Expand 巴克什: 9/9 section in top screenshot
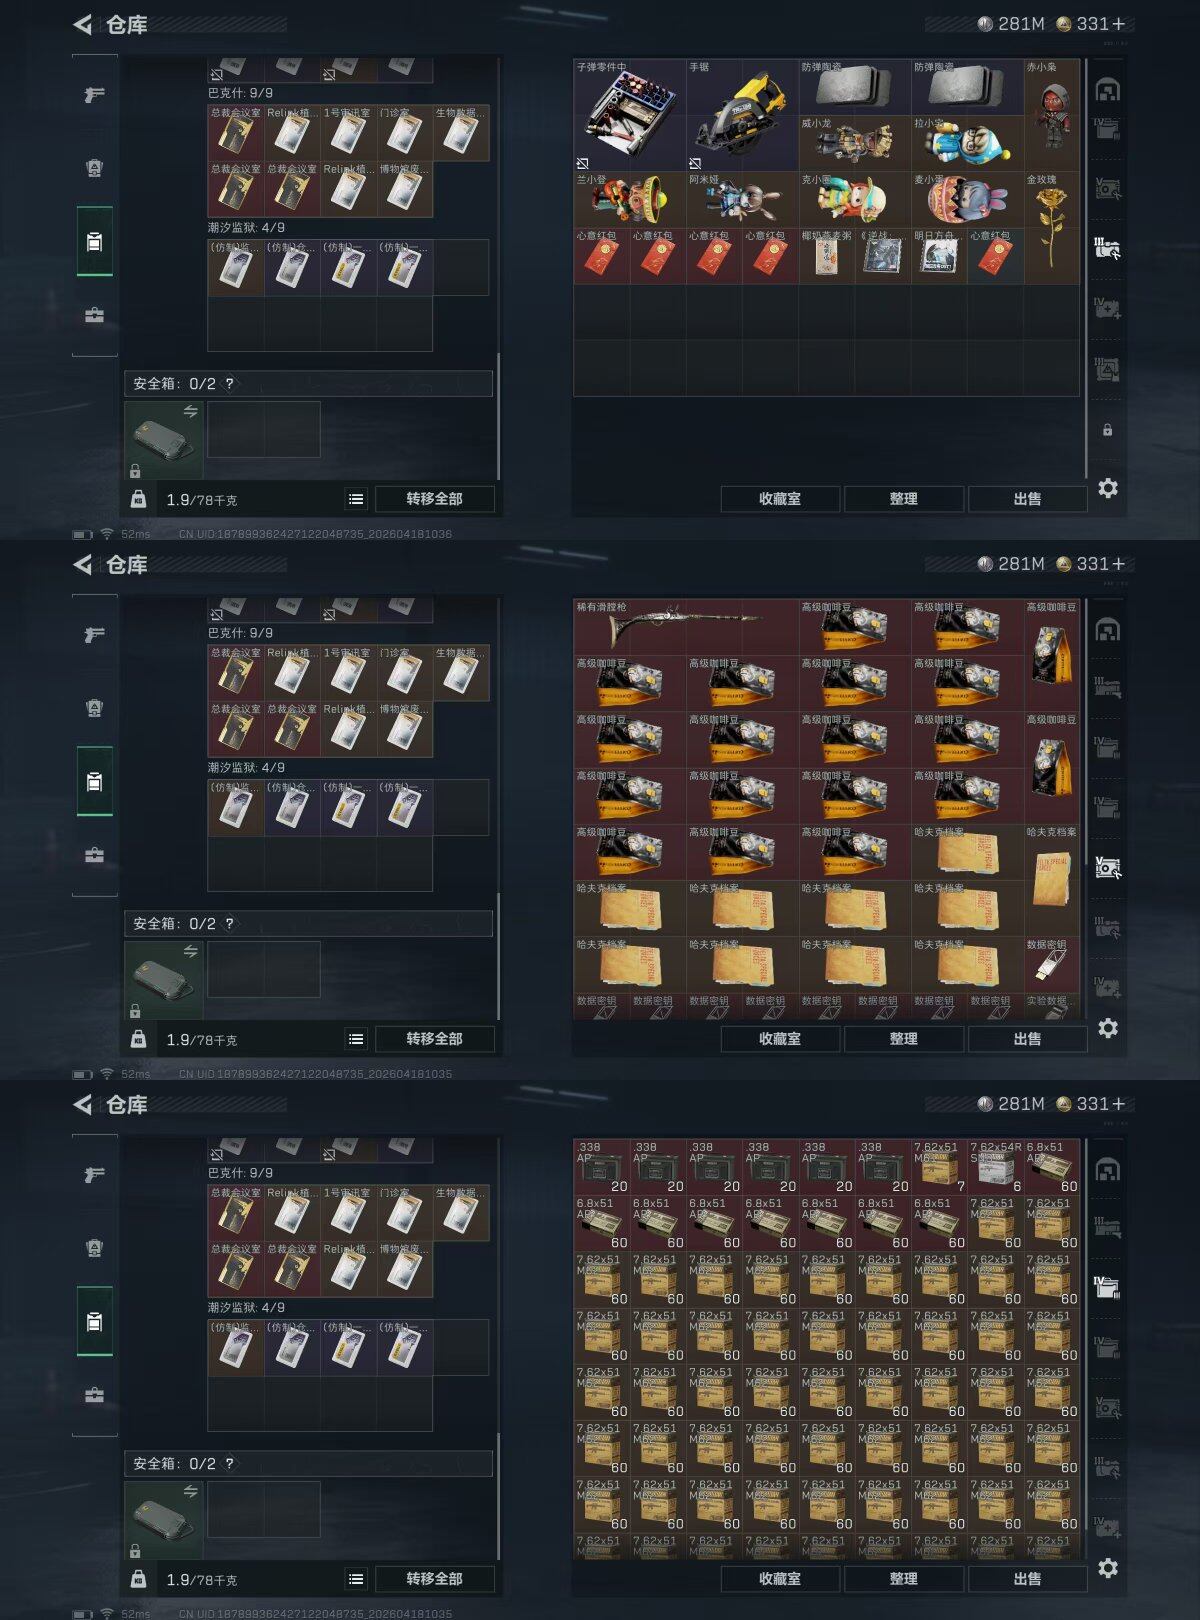This screenshot has width=1200, height=1620. coord(240,93)
